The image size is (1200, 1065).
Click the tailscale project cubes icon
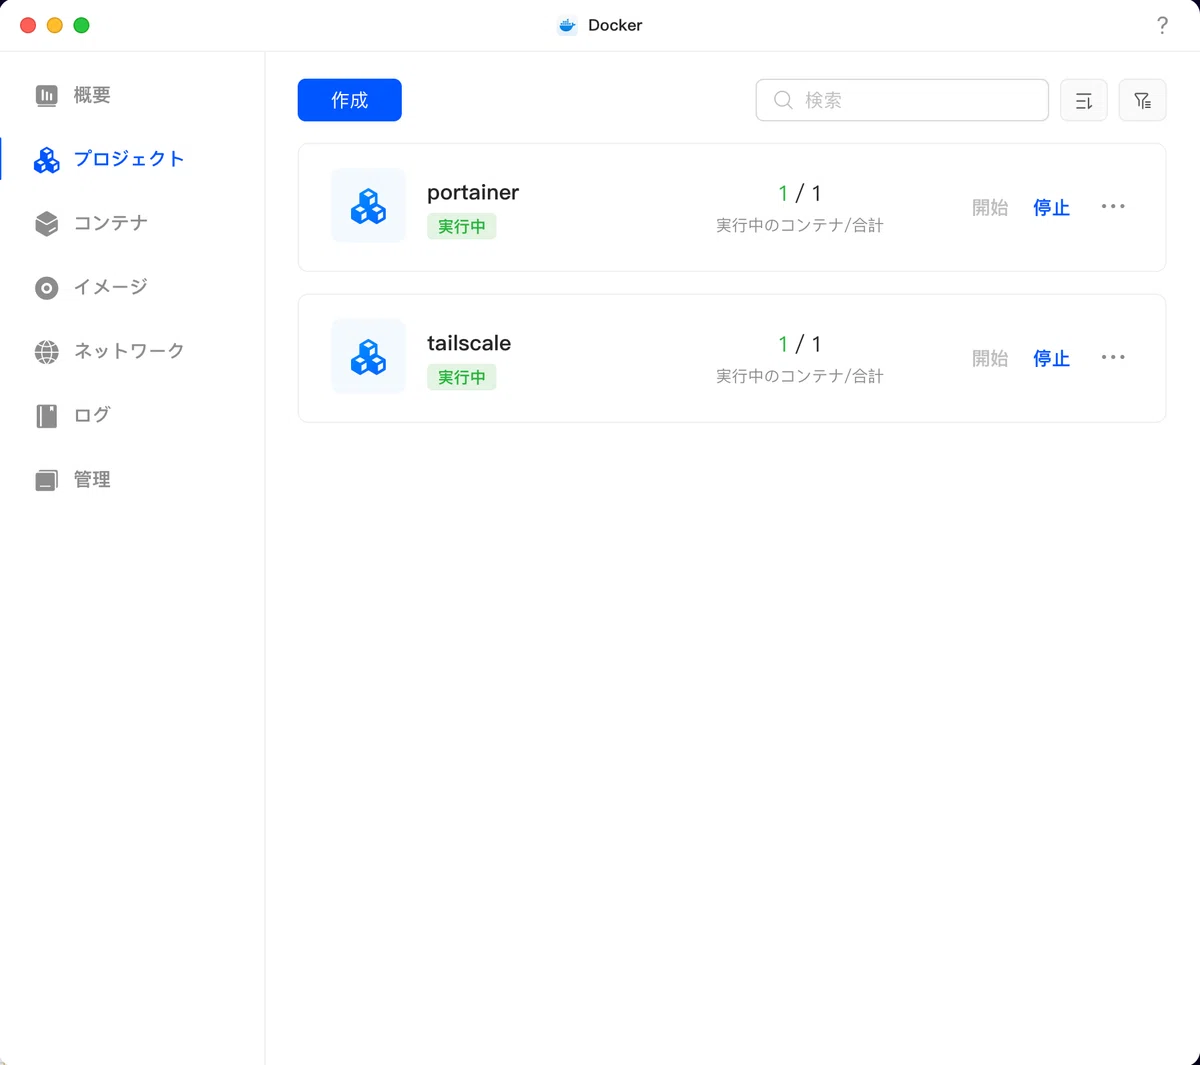tap(368, 357)
